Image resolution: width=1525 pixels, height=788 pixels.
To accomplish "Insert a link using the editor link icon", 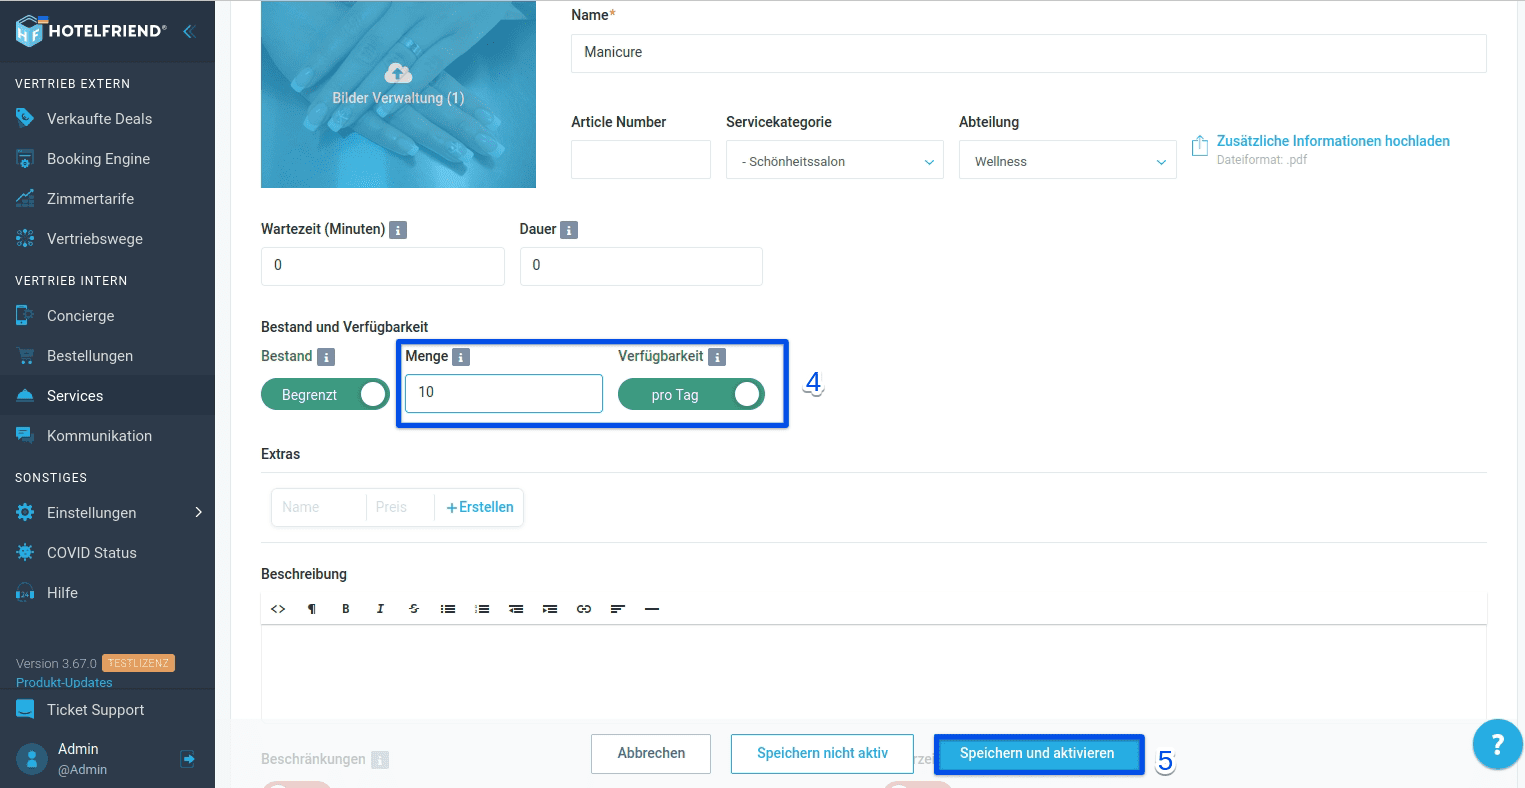I will pos(584,609).
